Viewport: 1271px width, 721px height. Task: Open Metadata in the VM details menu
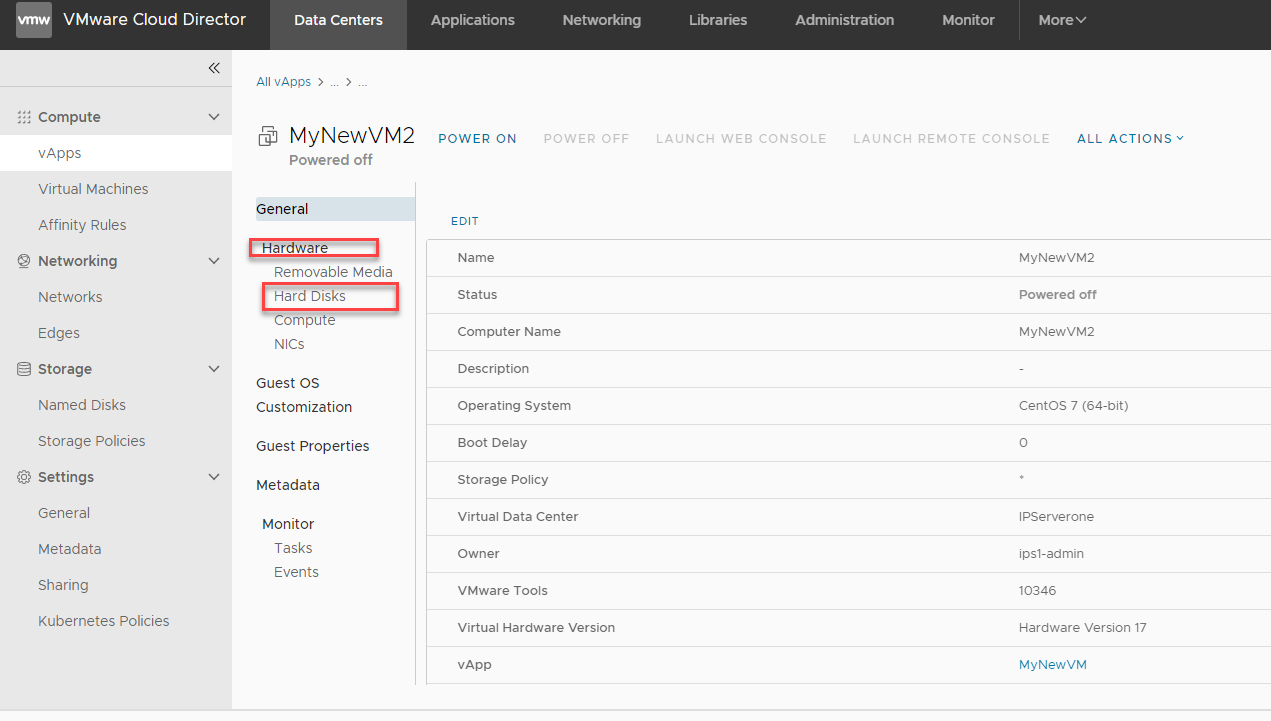click(x=288, y=485)
